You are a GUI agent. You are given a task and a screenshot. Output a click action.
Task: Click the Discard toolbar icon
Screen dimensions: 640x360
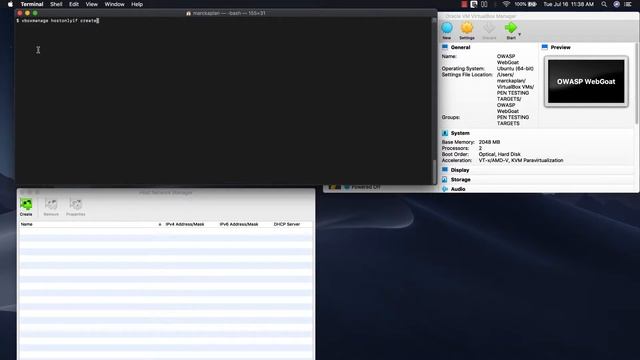point(489,31)
